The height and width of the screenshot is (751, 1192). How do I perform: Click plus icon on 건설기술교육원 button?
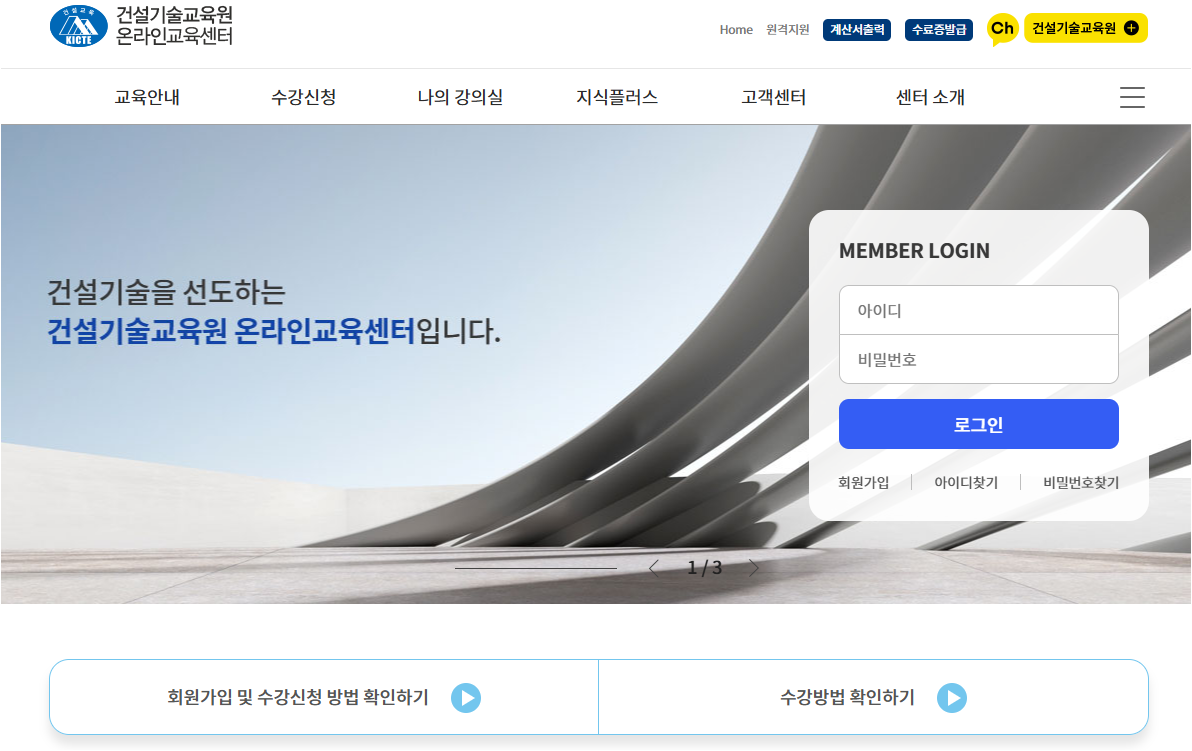coord(1131,28)
